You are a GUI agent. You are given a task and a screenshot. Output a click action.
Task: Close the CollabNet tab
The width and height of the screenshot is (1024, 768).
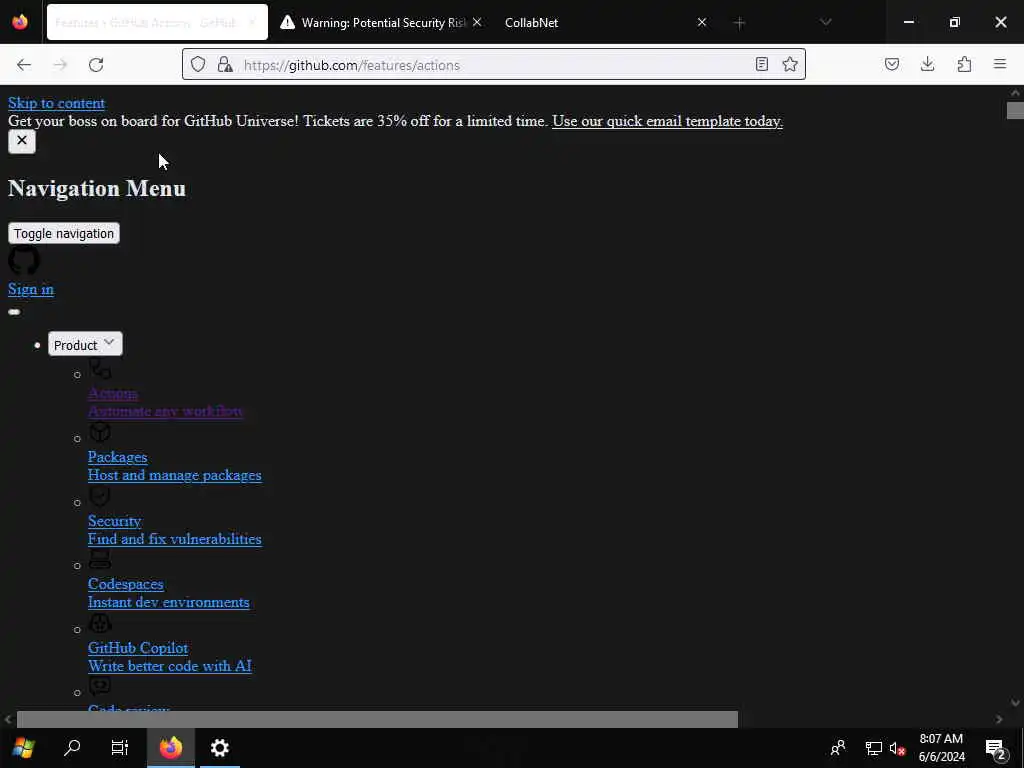coord(701,22)
